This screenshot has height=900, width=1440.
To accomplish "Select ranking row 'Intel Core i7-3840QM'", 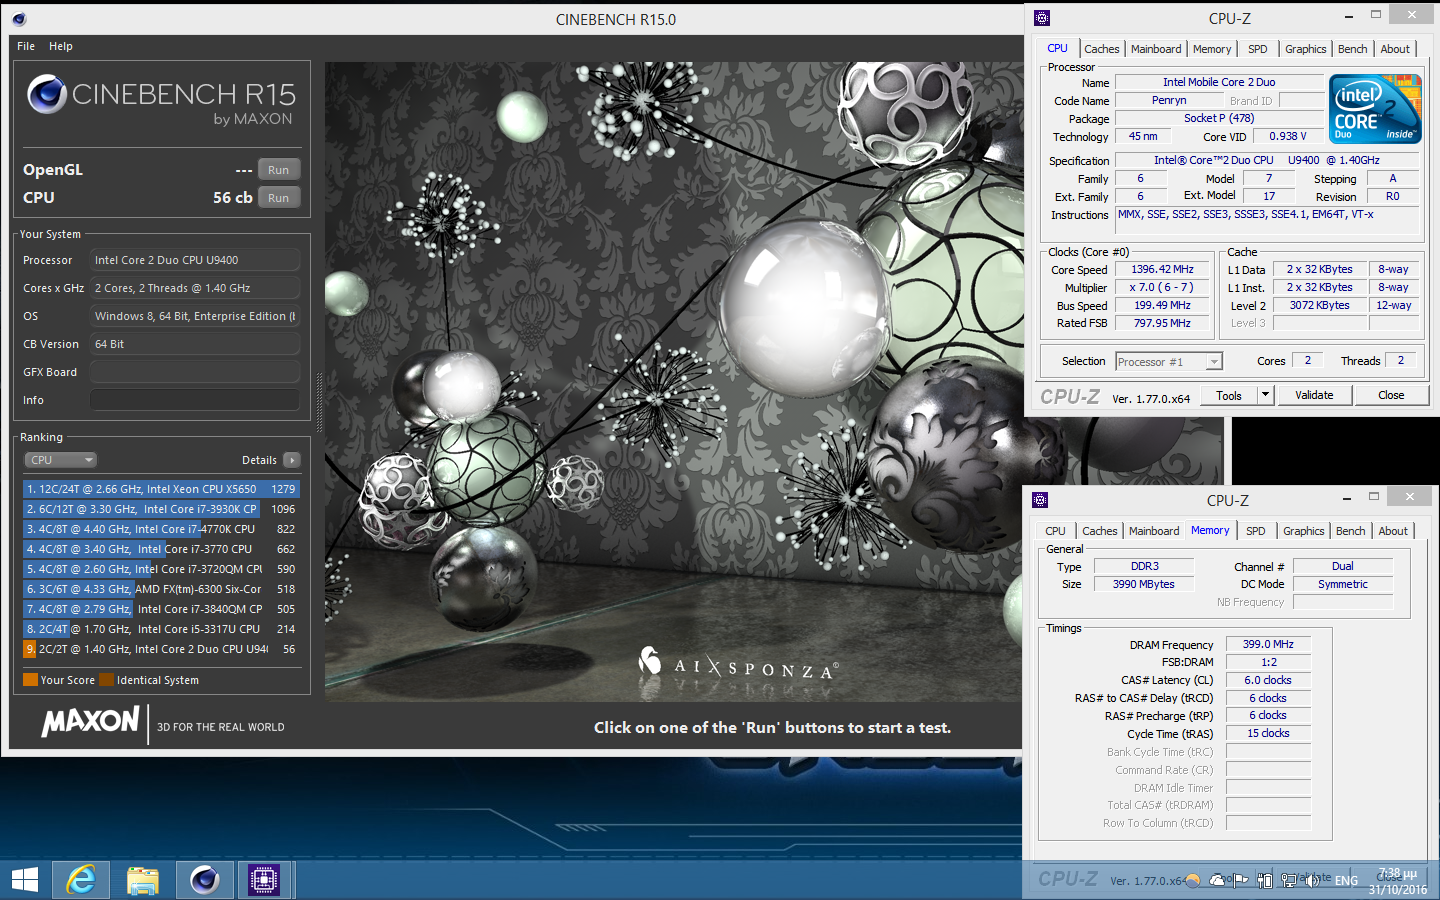I will point(161,609).
